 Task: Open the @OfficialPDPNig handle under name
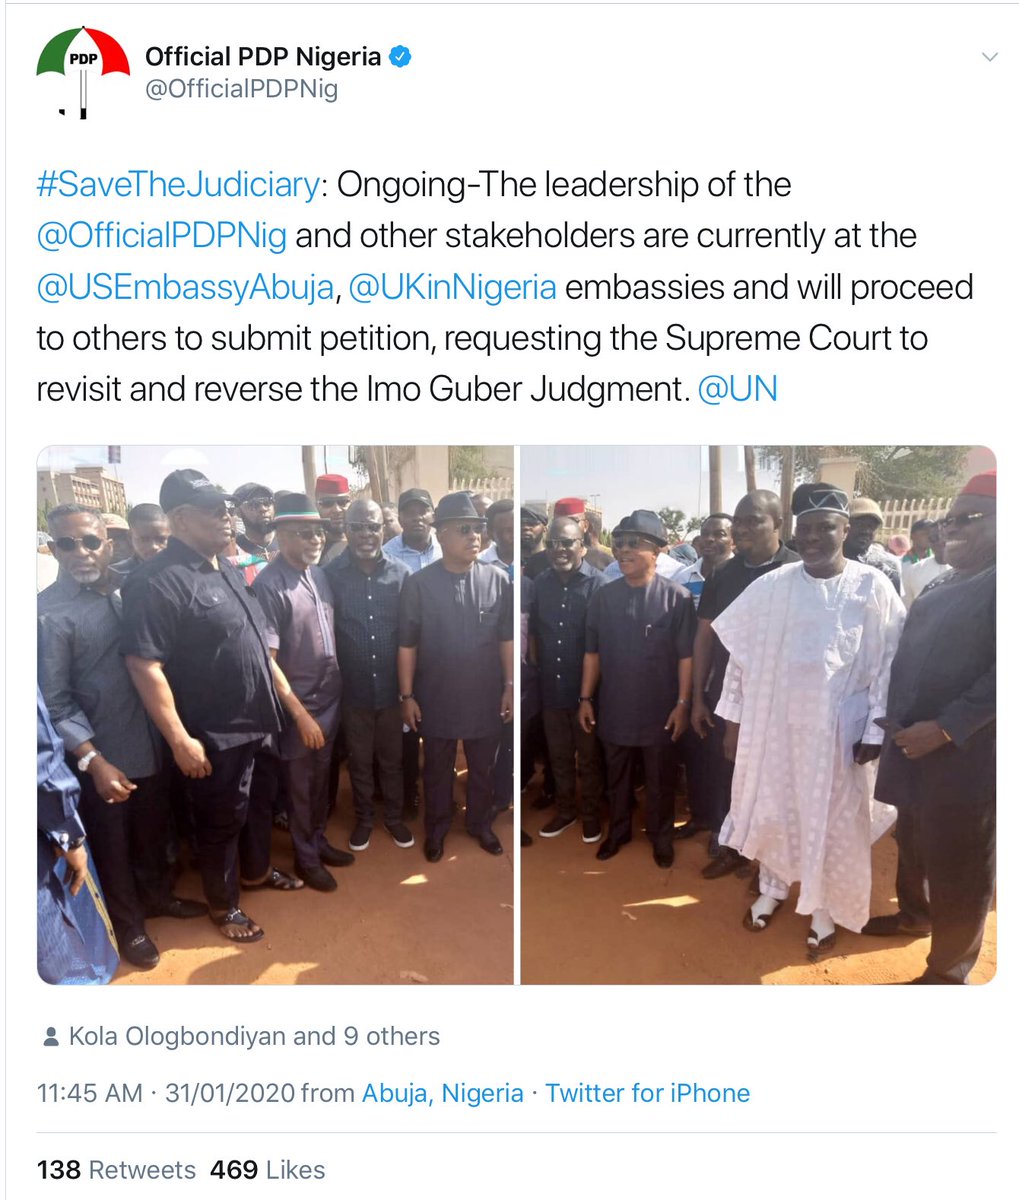pyautogui.click(x=242, y=89)
